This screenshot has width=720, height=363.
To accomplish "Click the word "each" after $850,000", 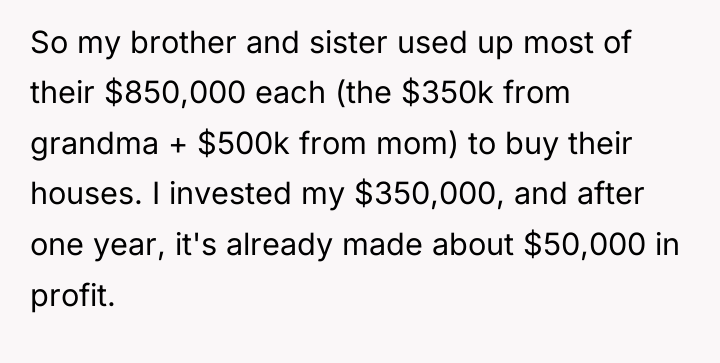I will pyautogui.click(x=290, y=93).
